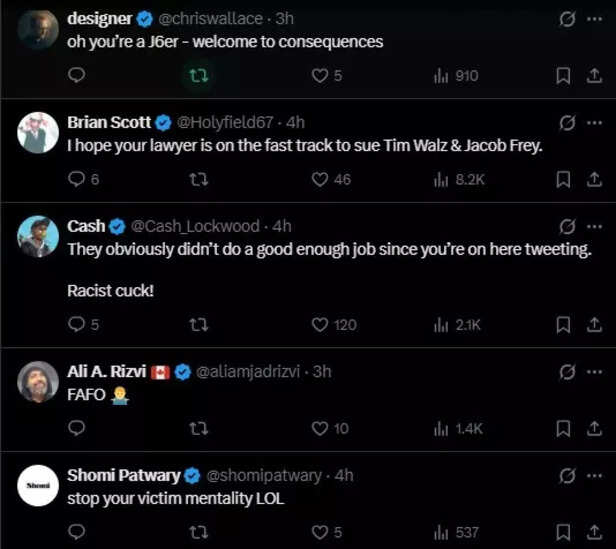Viewport: 616px width, 549px height.
Task: Open Cash's profile name link
Action: pyautogui.click(x=85, y=226)
